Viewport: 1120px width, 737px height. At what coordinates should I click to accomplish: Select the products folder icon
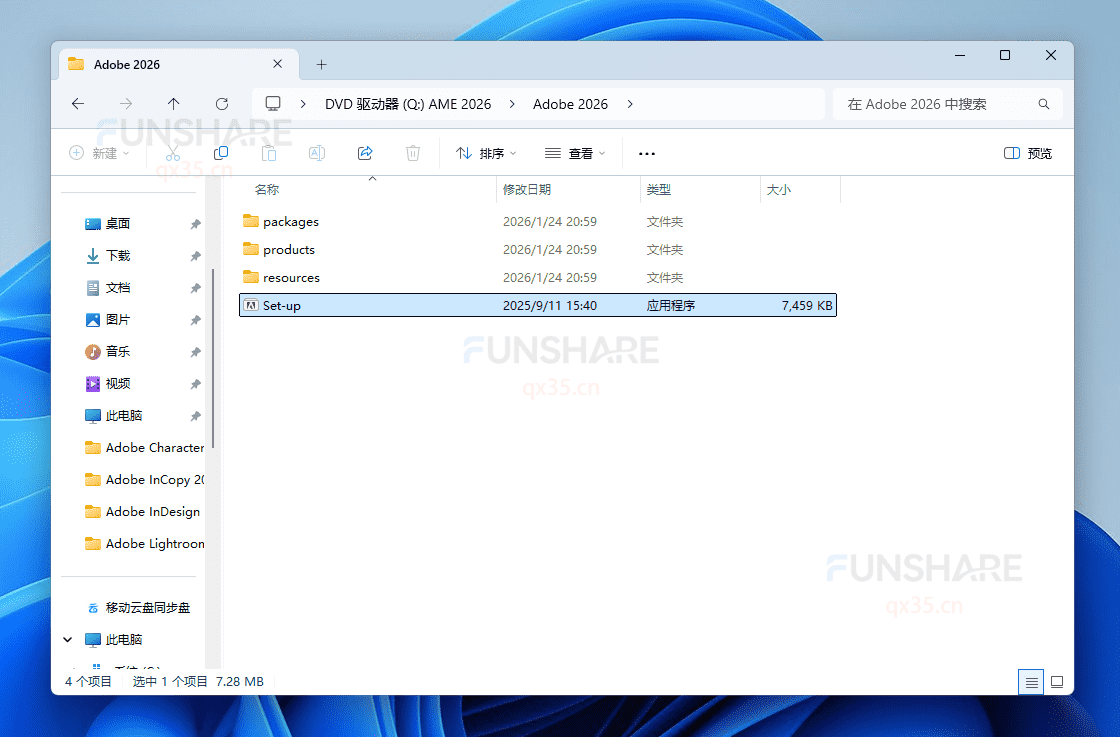coord(251,249)
